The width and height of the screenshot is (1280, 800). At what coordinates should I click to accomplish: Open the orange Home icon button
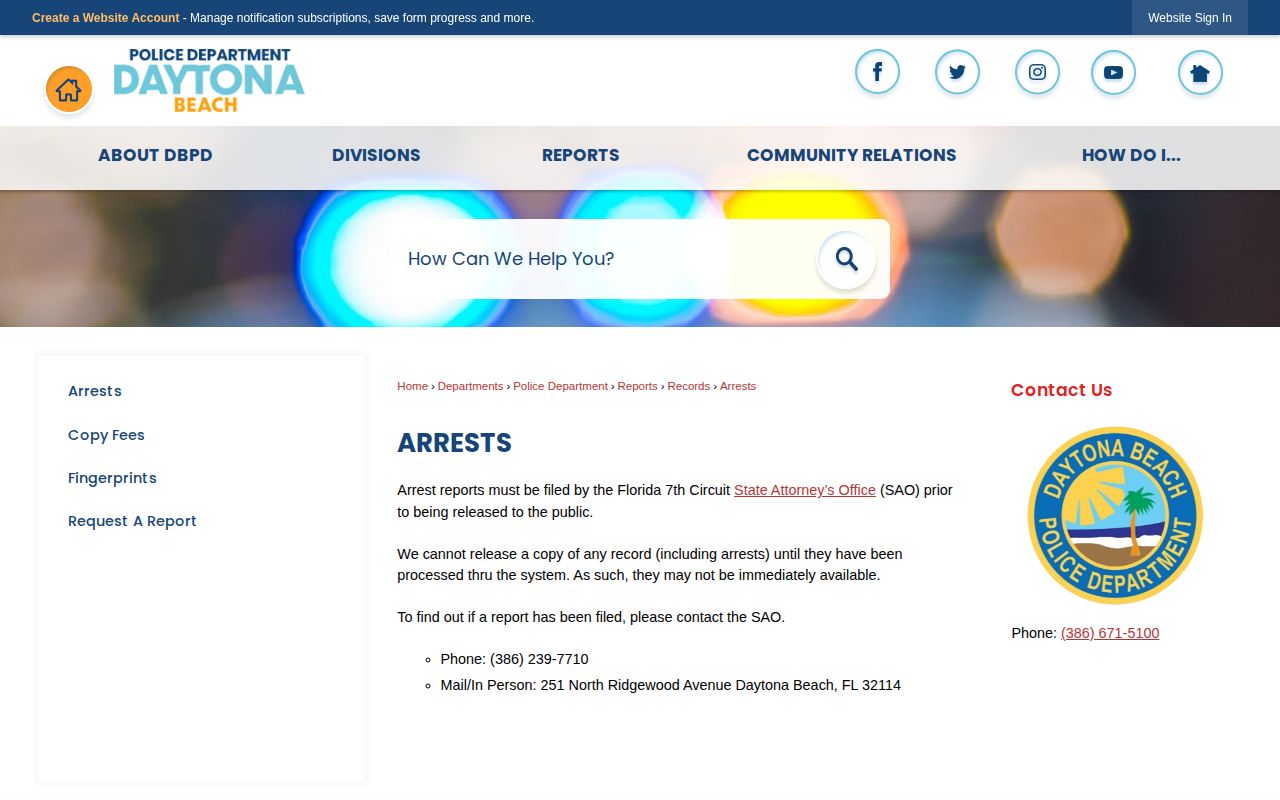coord(69,90)
